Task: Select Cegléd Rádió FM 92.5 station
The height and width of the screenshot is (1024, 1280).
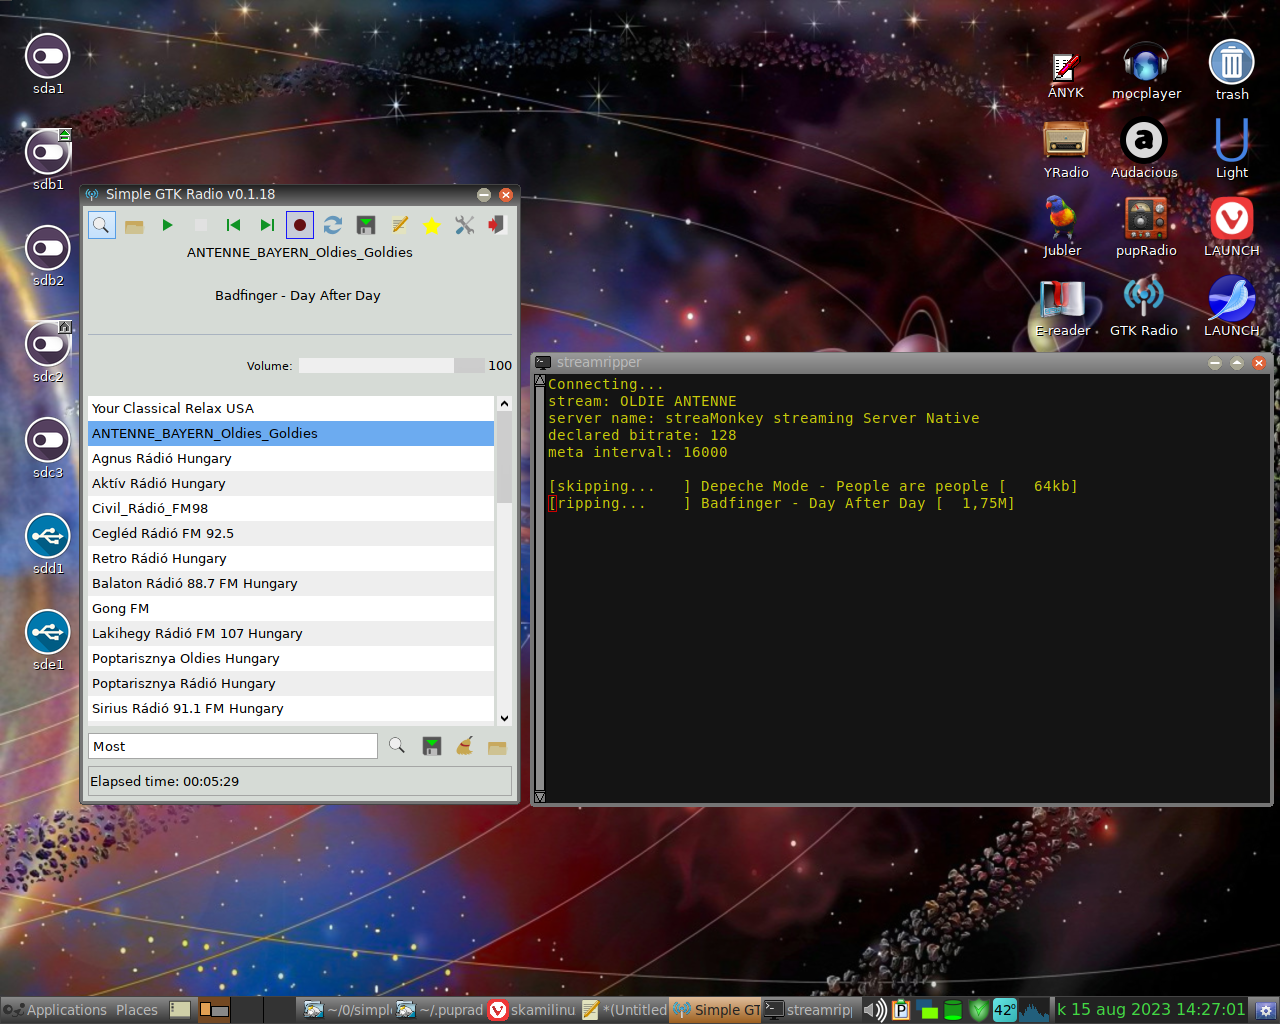Action: coord(291,533)
